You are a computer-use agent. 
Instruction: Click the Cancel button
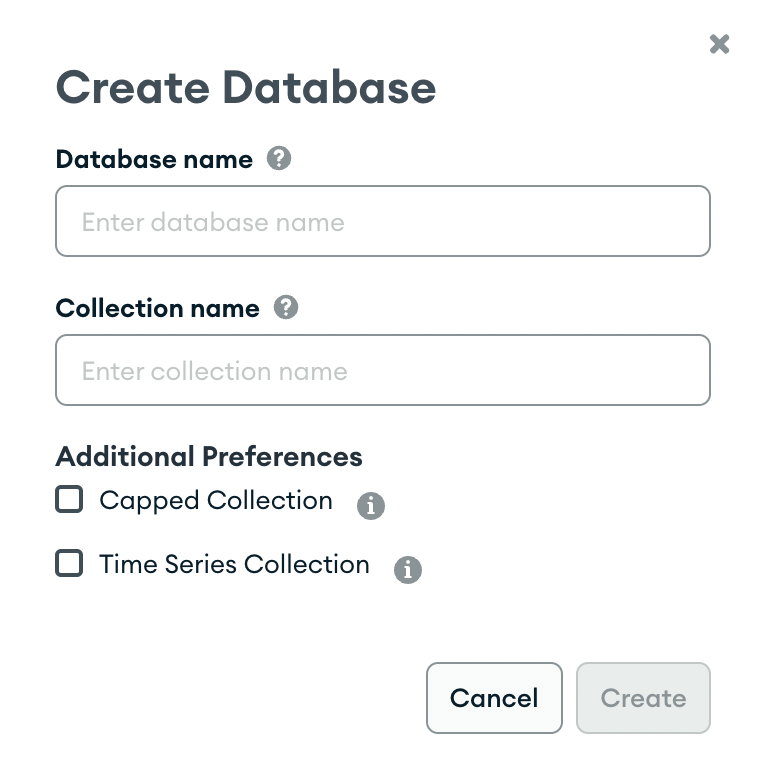494,698
